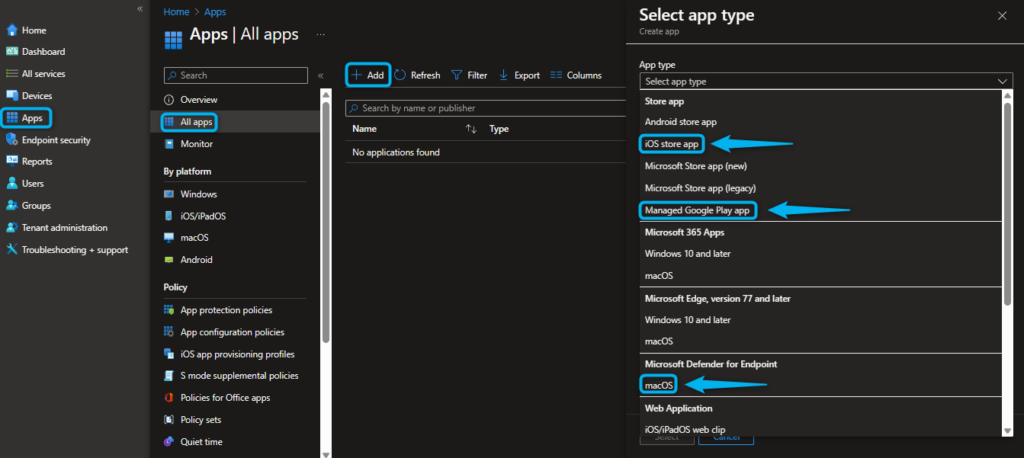This screenshot has width=1024, height=458.
Task: Click the macOS platform icon under By platform
Action: tap(169, 238)
